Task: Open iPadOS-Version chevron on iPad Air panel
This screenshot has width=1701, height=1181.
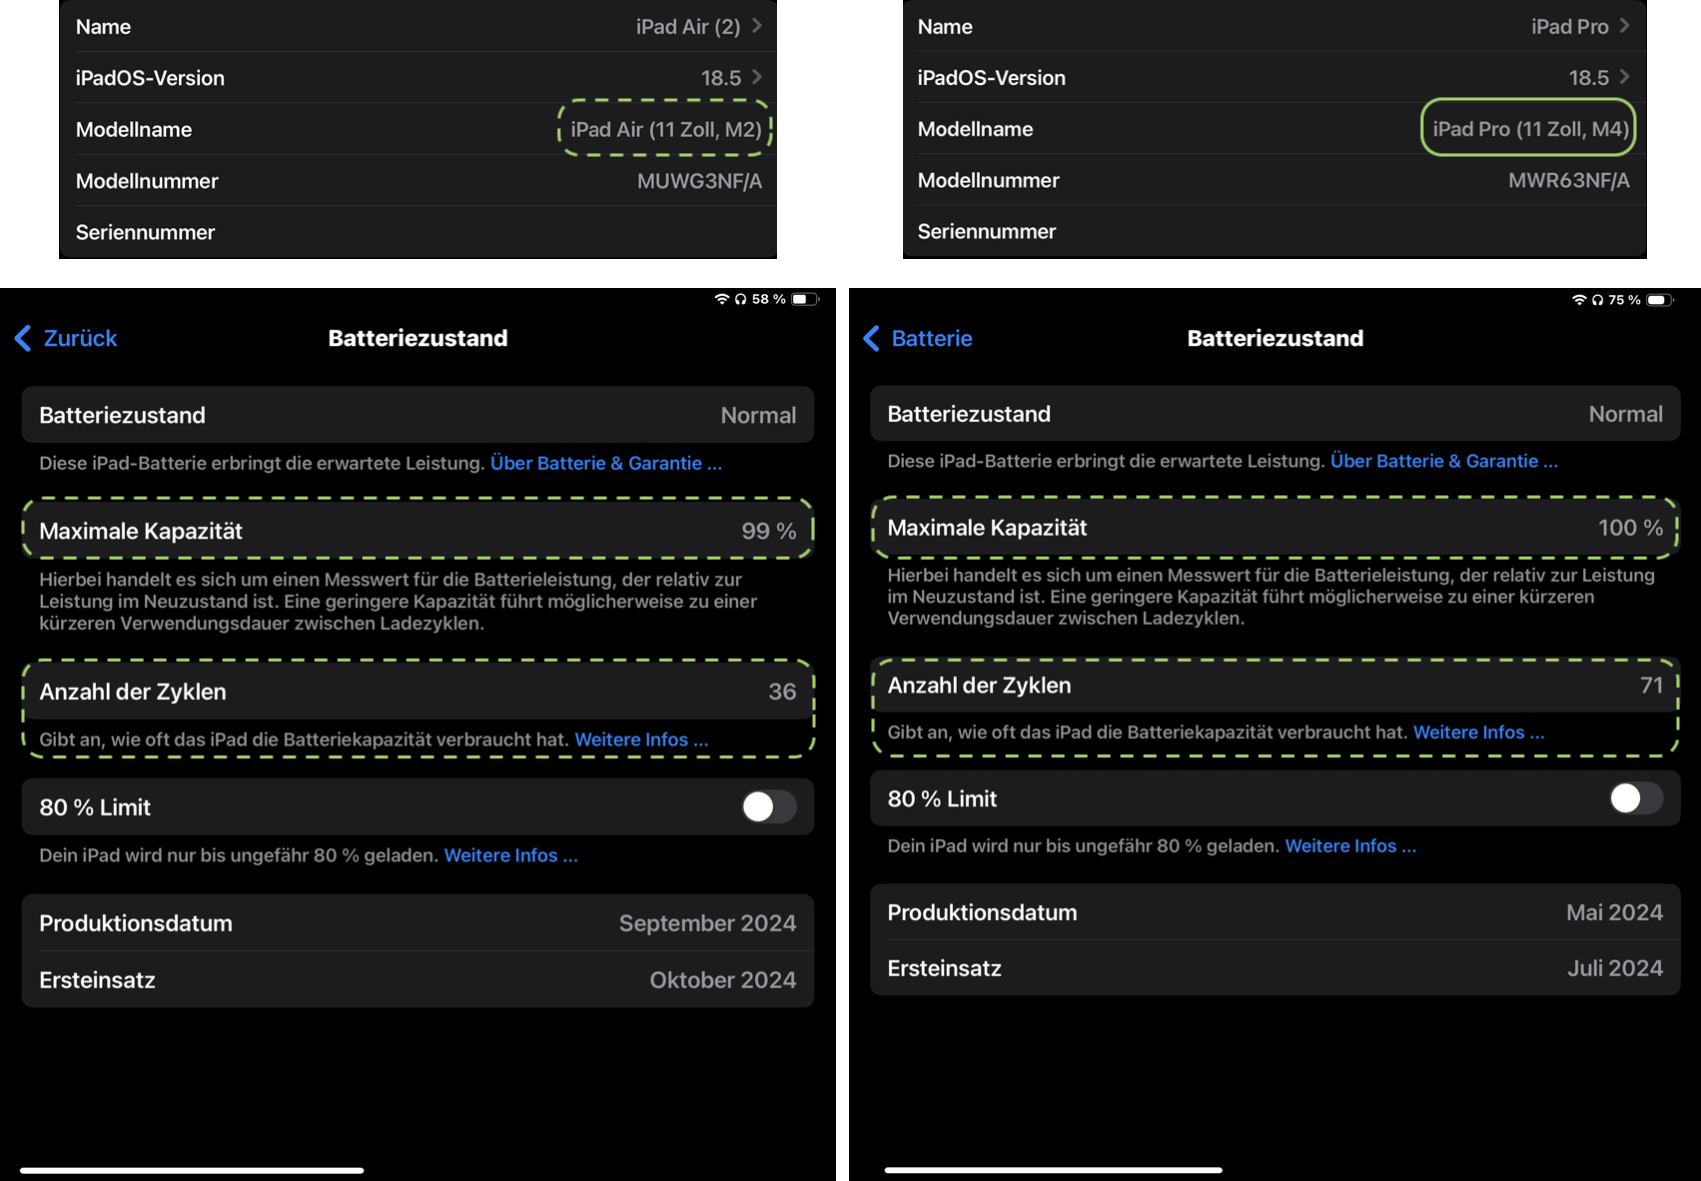Action: pos(757,77)
